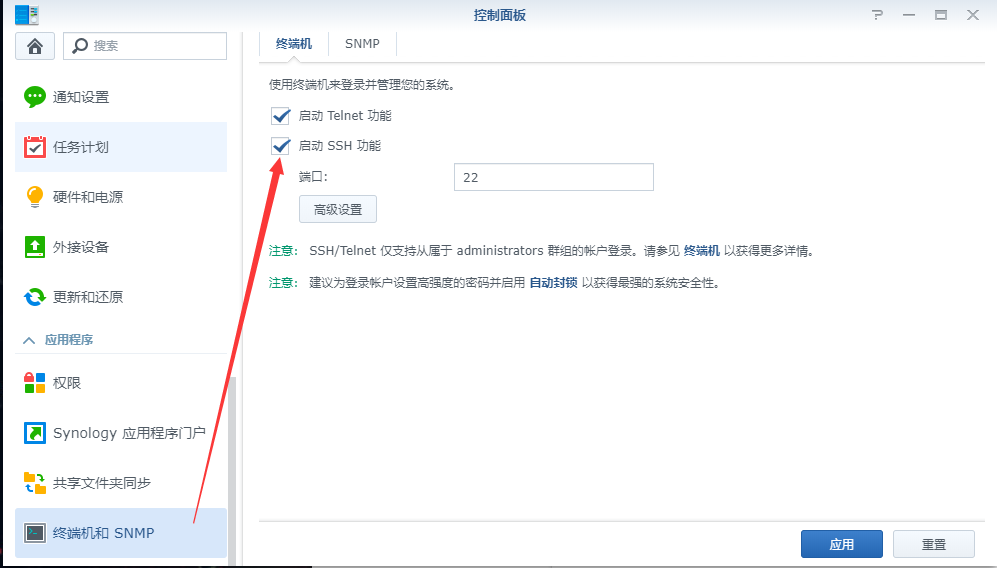
Task: Select Synology 应用程序门户 entry
Action: pos(121,433)
